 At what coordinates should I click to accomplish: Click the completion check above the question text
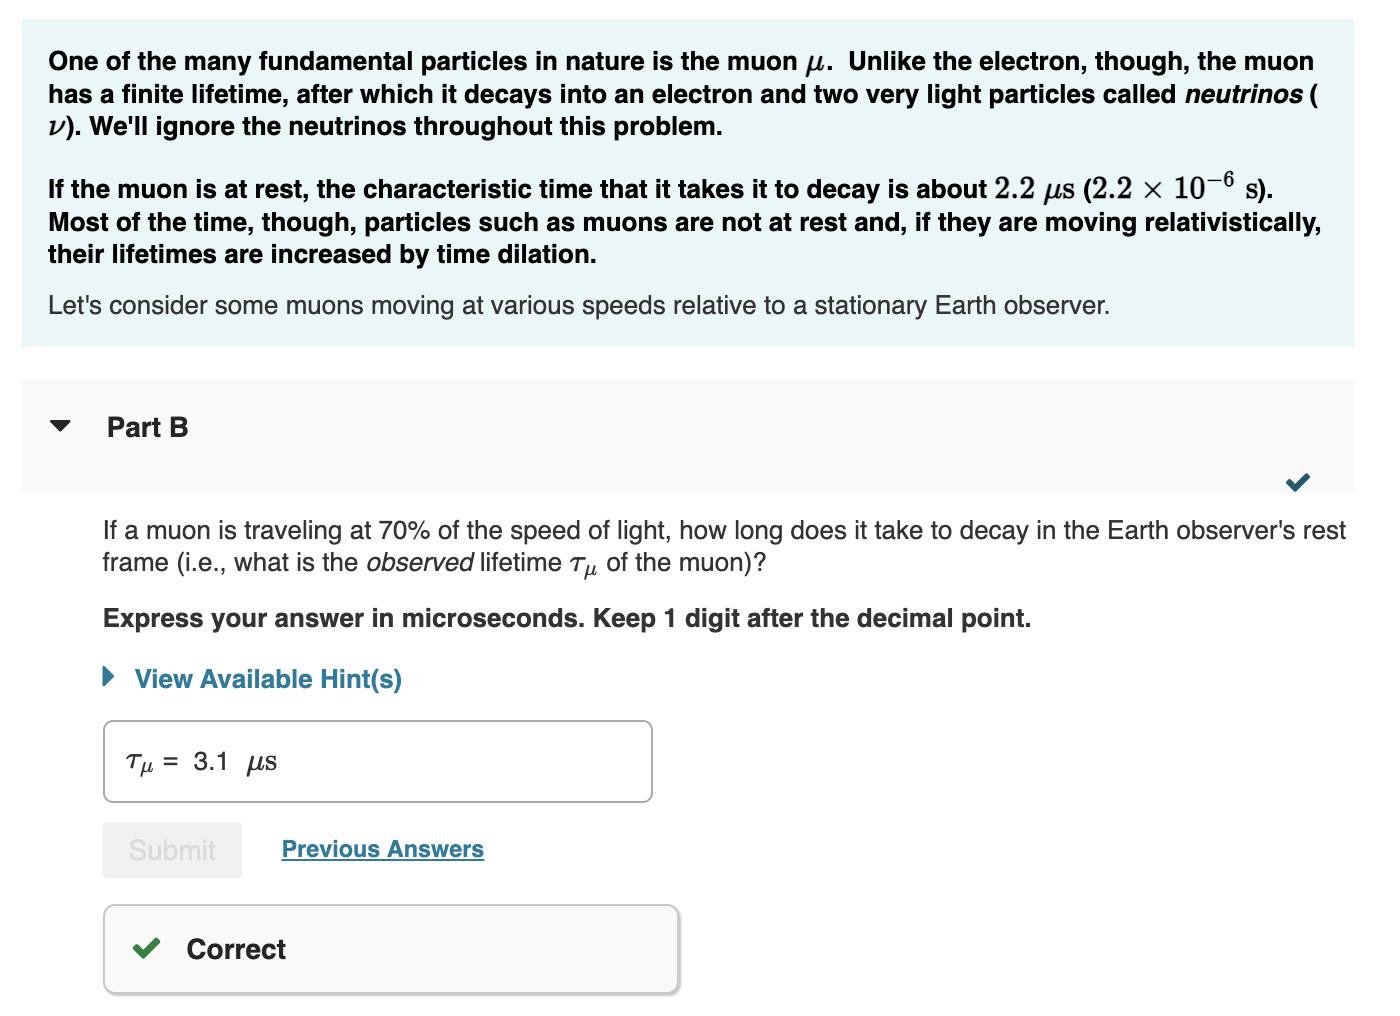(x=1297, y=482)
